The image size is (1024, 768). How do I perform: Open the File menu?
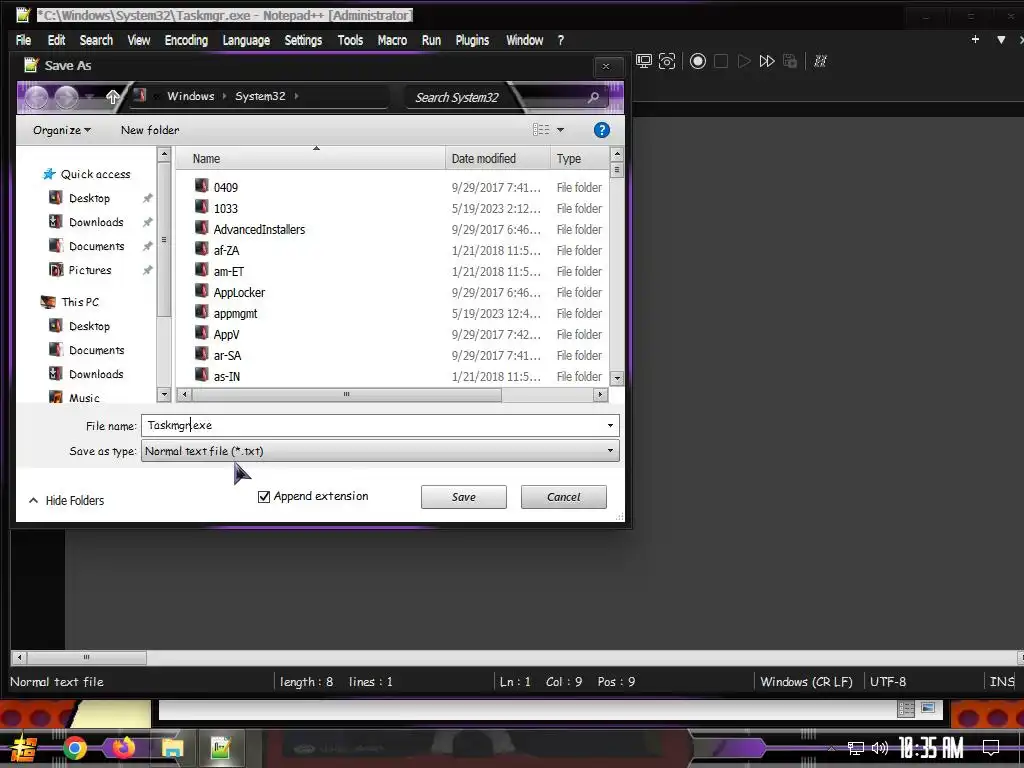tap(24, 40)
